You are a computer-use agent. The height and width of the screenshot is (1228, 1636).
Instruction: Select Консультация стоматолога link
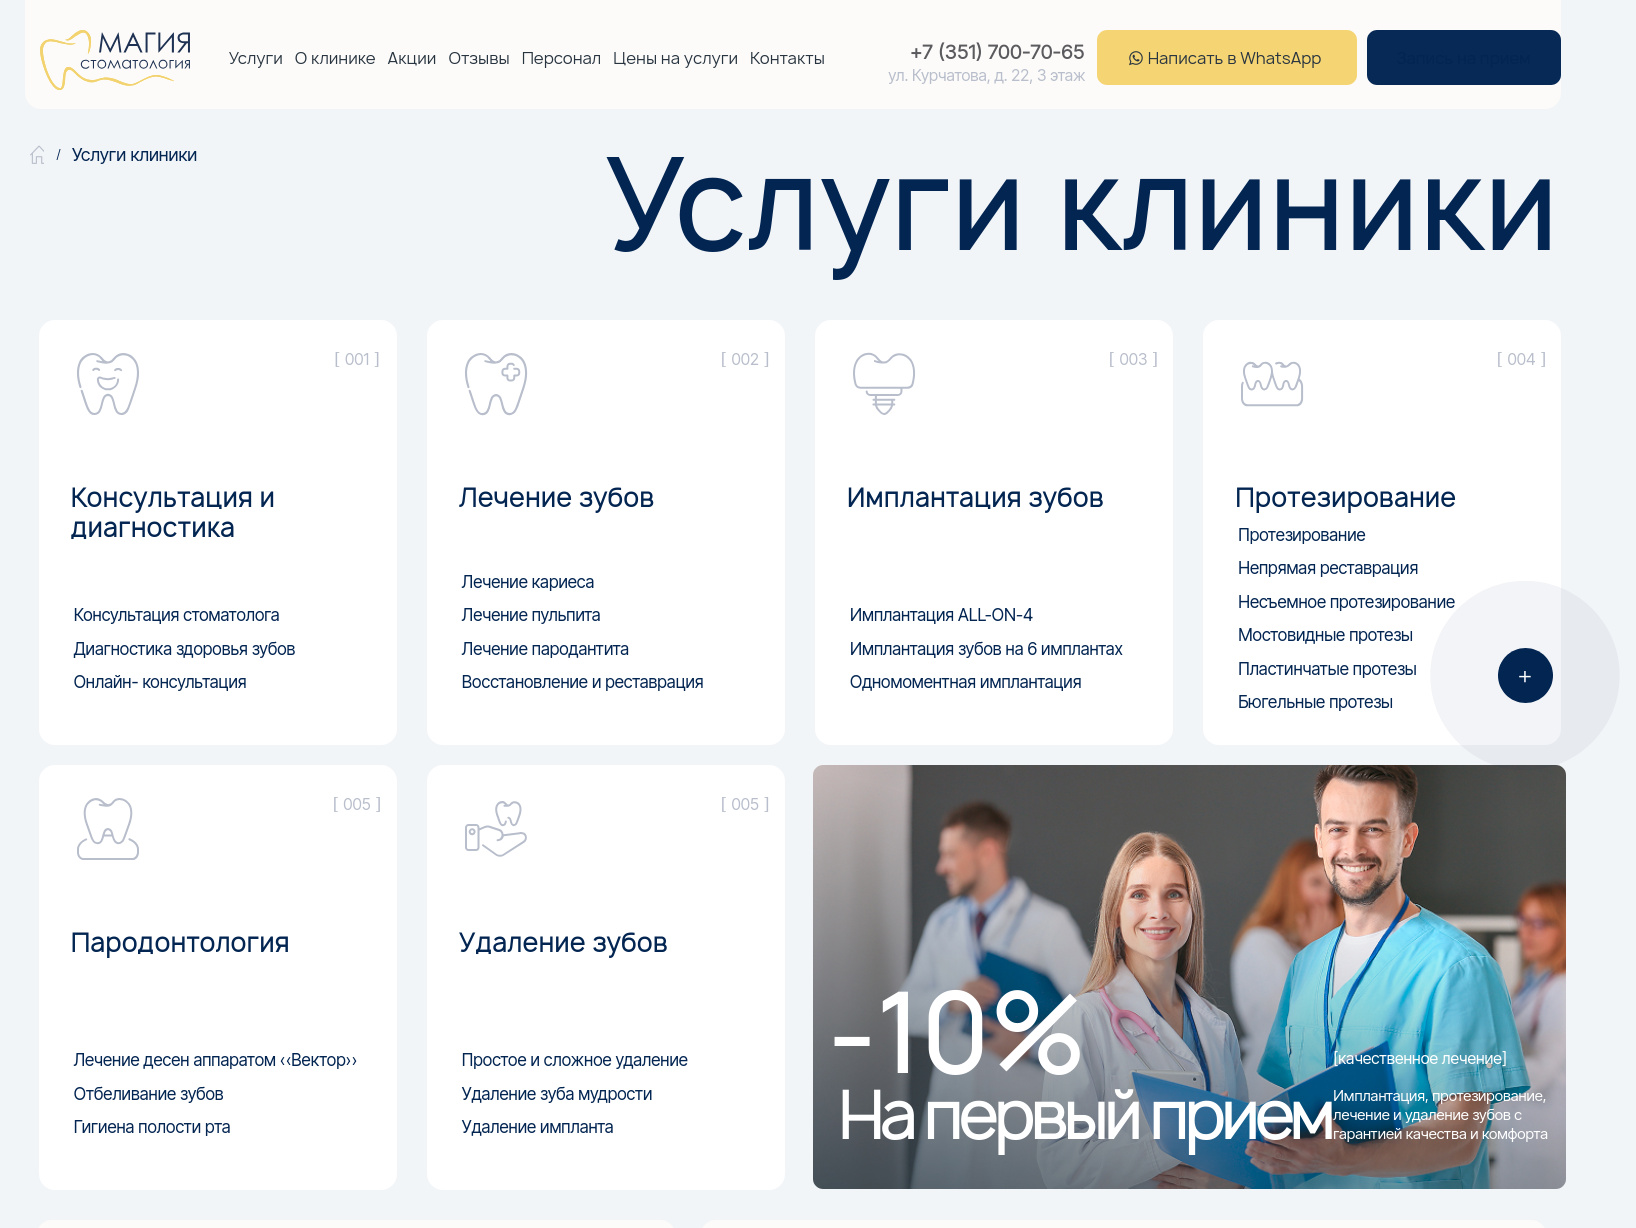pos(176,615)
